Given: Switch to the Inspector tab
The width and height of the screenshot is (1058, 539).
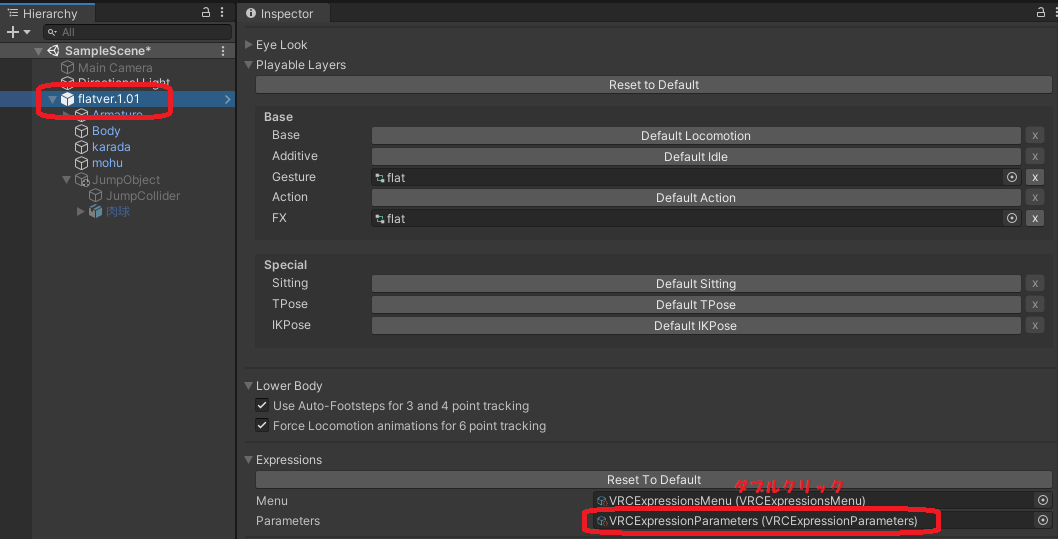Looking at the screenshot, I should 281,13.
